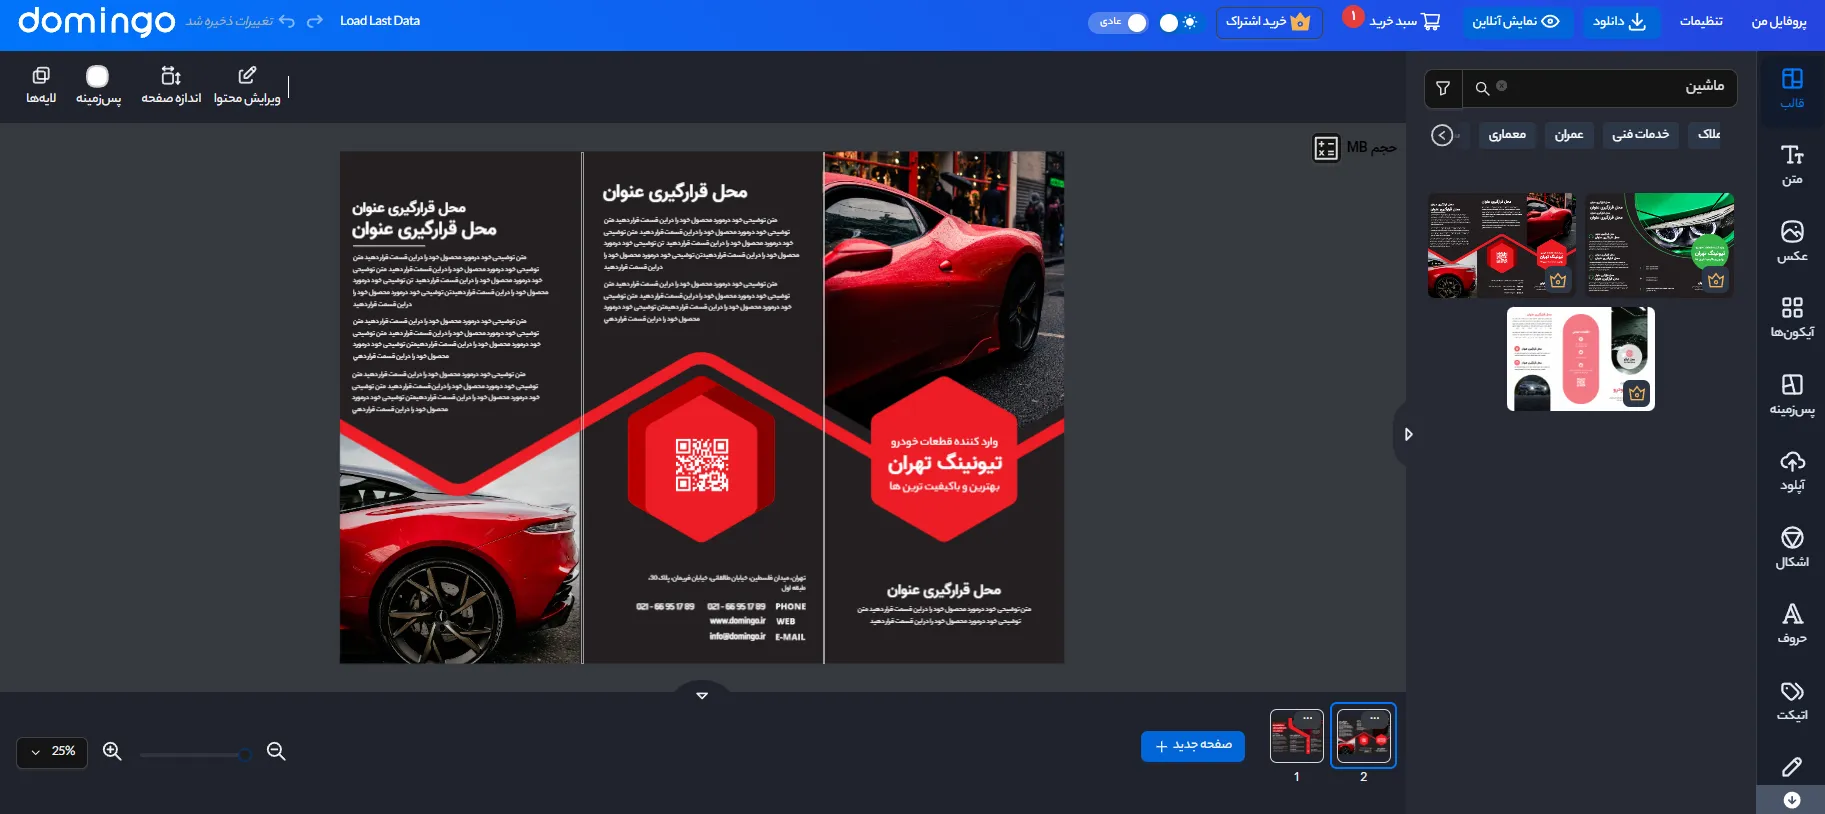The height and width of the screenshot is (814, 1825).
Task: Select page 2 thumbnail
Action: (1363, 736)
